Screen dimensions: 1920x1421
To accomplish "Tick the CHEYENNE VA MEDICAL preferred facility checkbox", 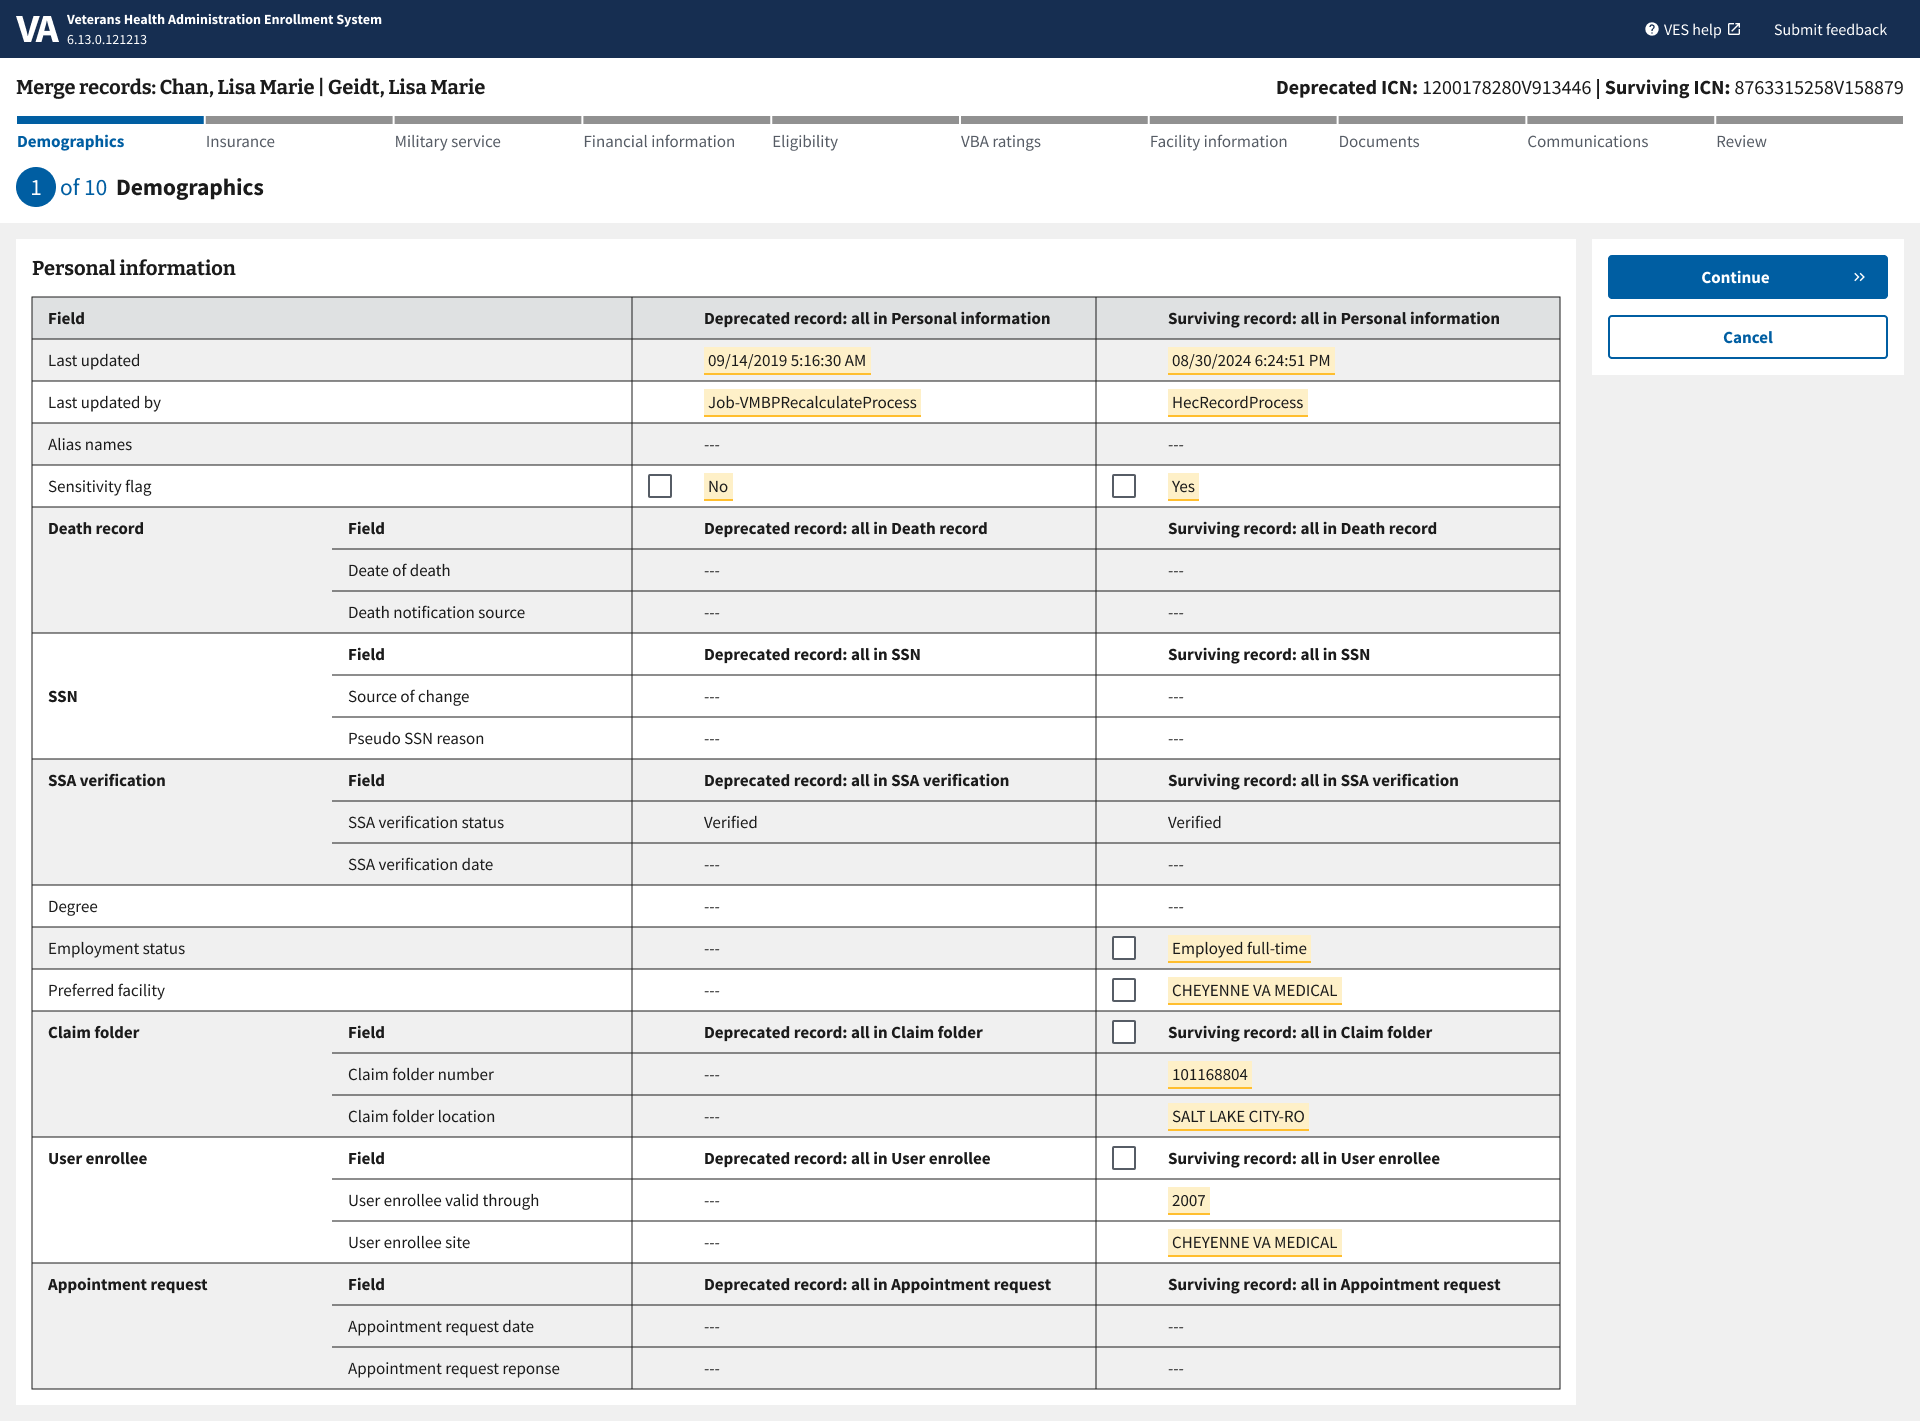I will [1124, 990].
